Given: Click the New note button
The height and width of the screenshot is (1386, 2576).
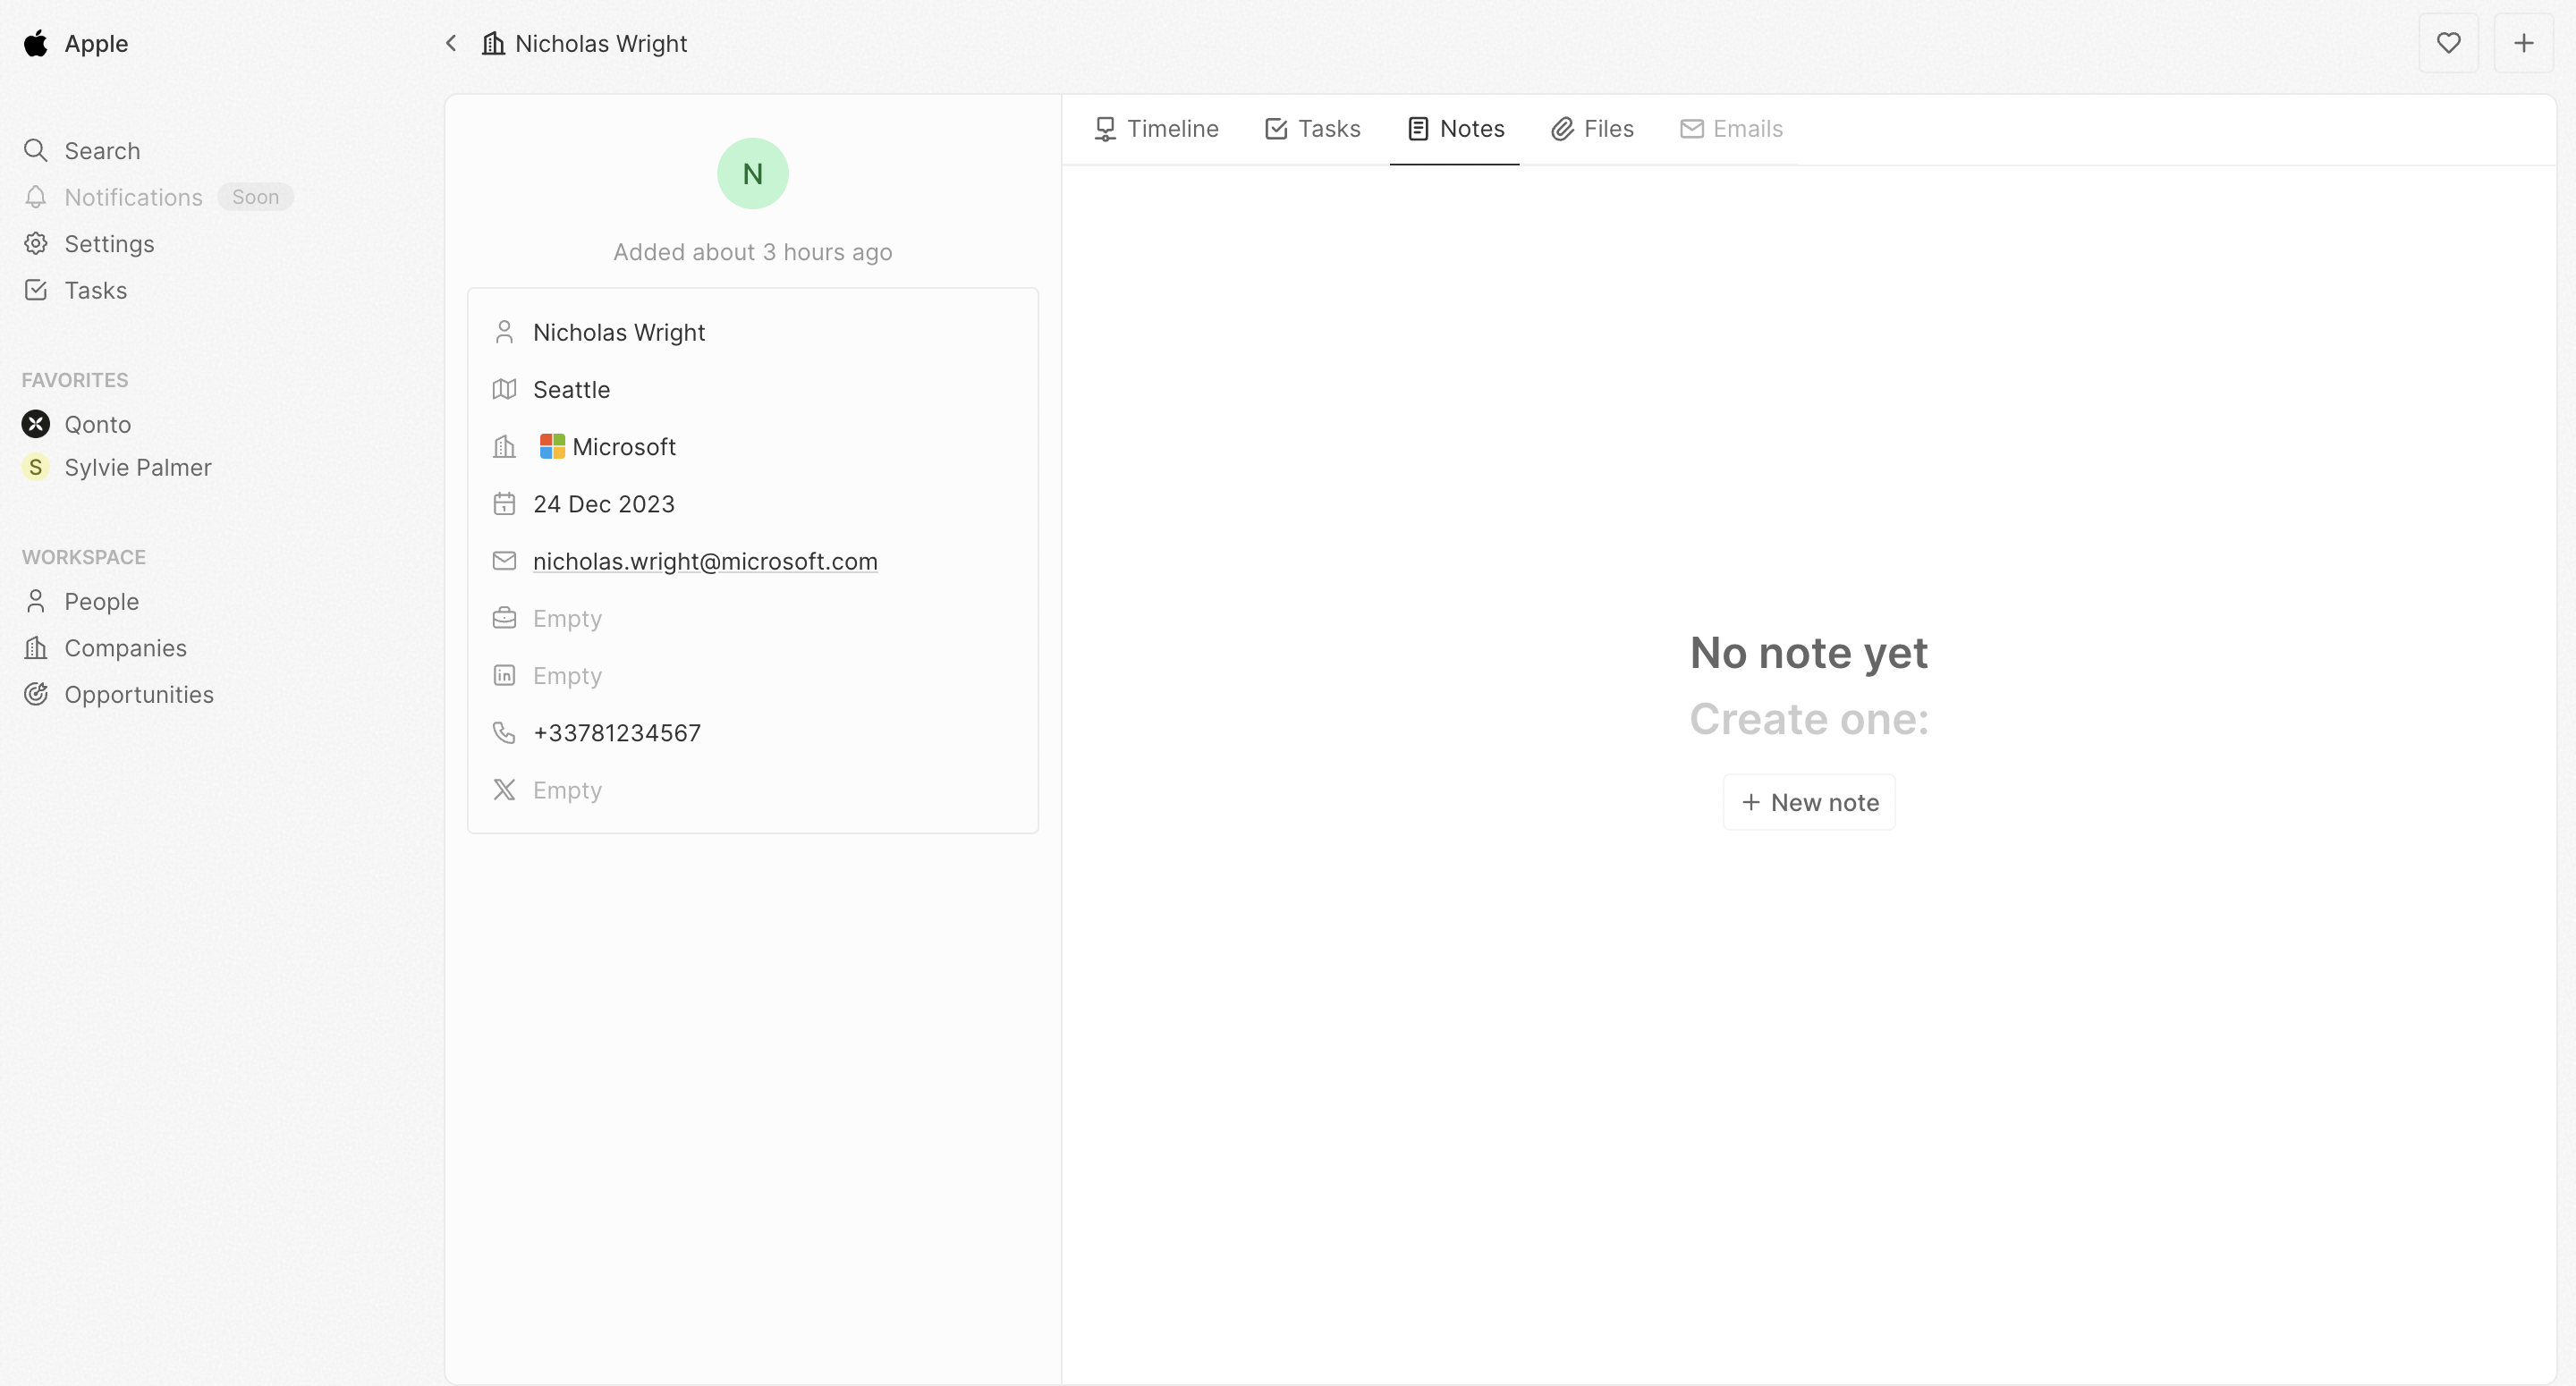Looking at the screenshot, I should click(1808, 802).
